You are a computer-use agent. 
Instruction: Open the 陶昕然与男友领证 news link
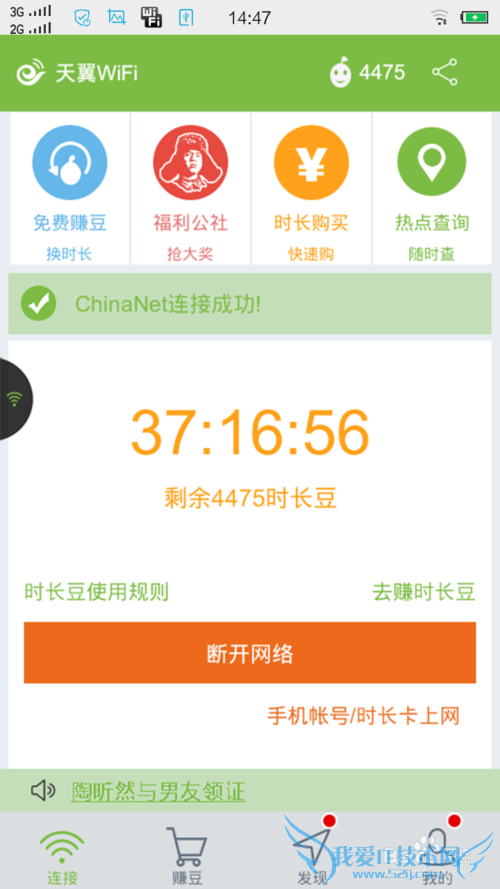pos(158,791)
